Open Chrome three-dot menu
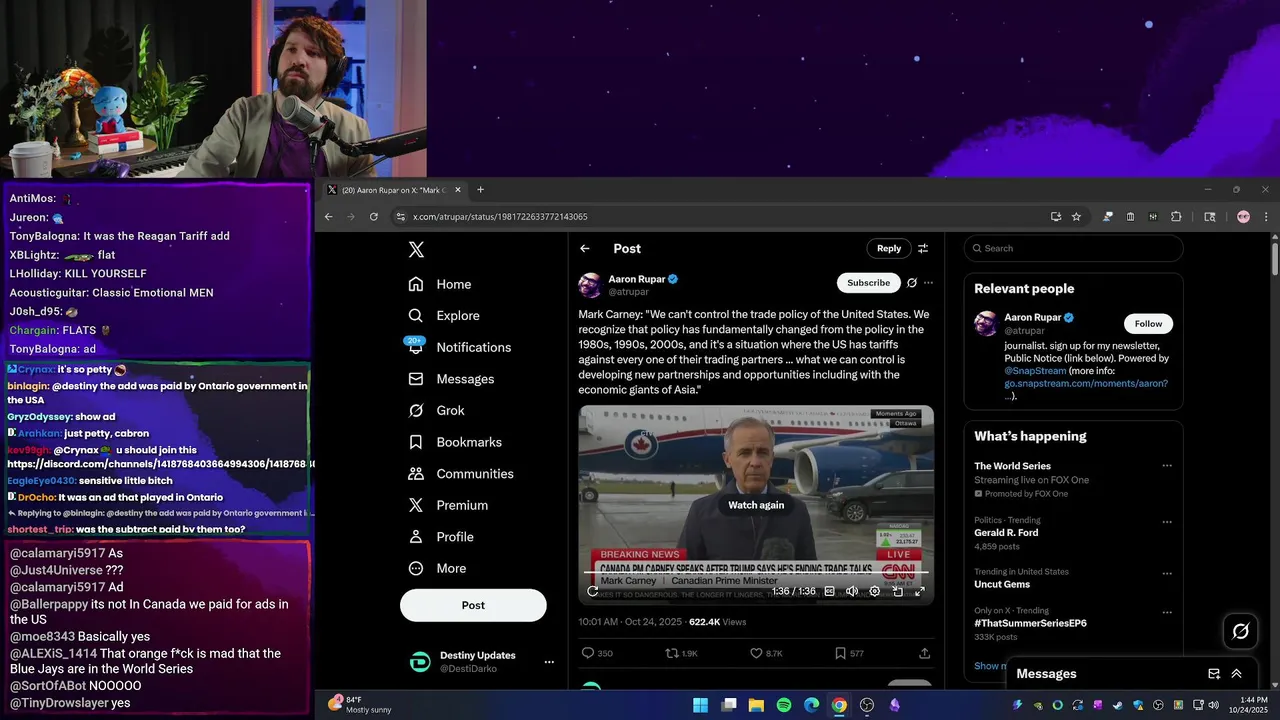This screenshot has width=1280, height=720. point(1265,217)
